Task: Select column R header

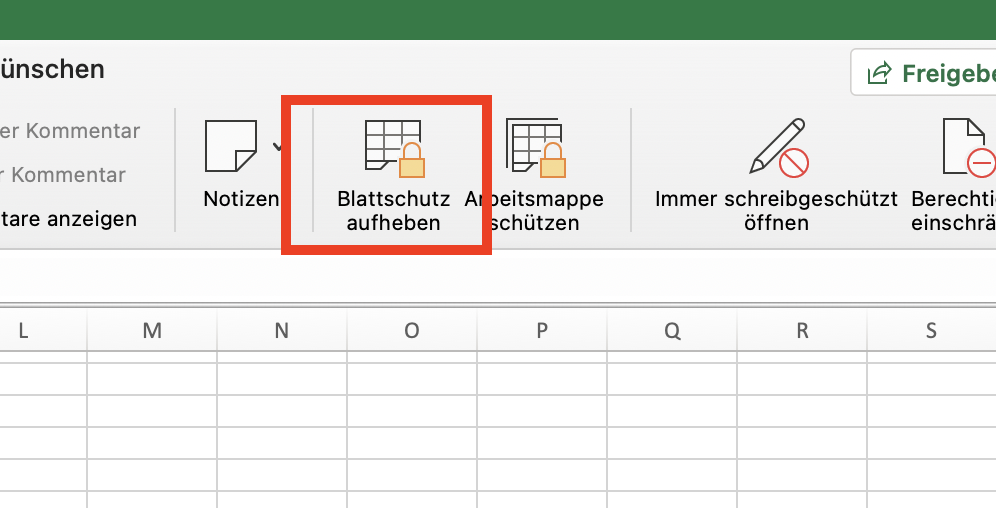Action: tap(802, 330)
